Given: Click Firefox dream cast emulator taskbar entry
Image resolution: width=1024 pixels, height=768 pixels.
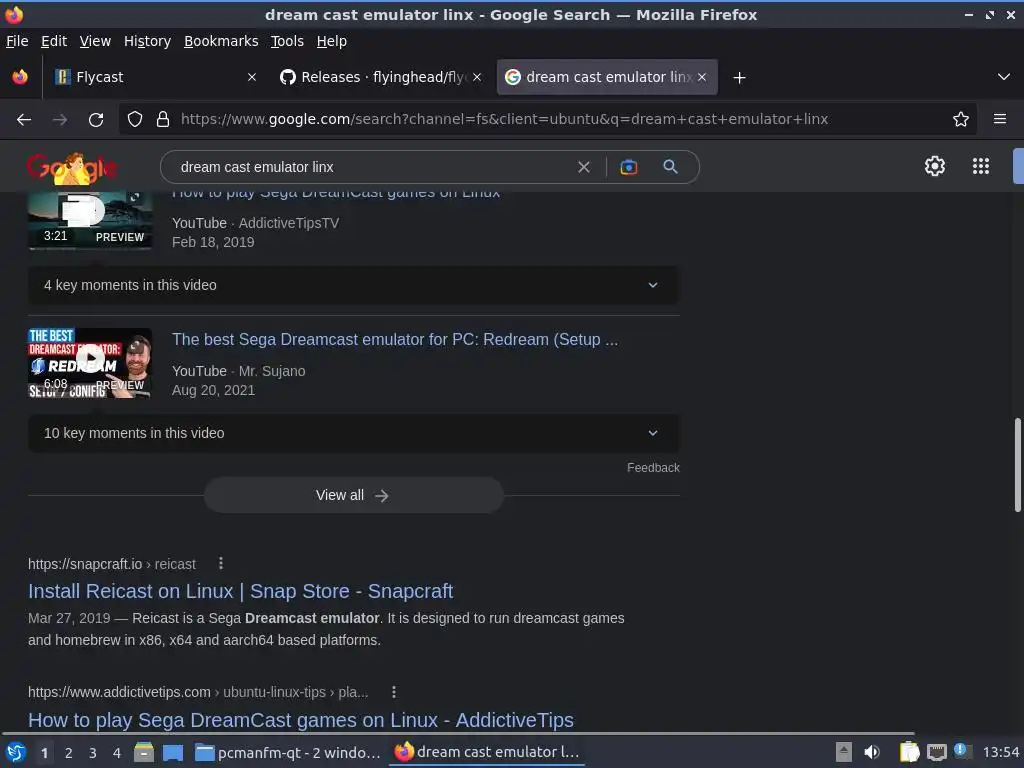Looking at the screenshot, I should pyautogui.click(x=487, y=752).
